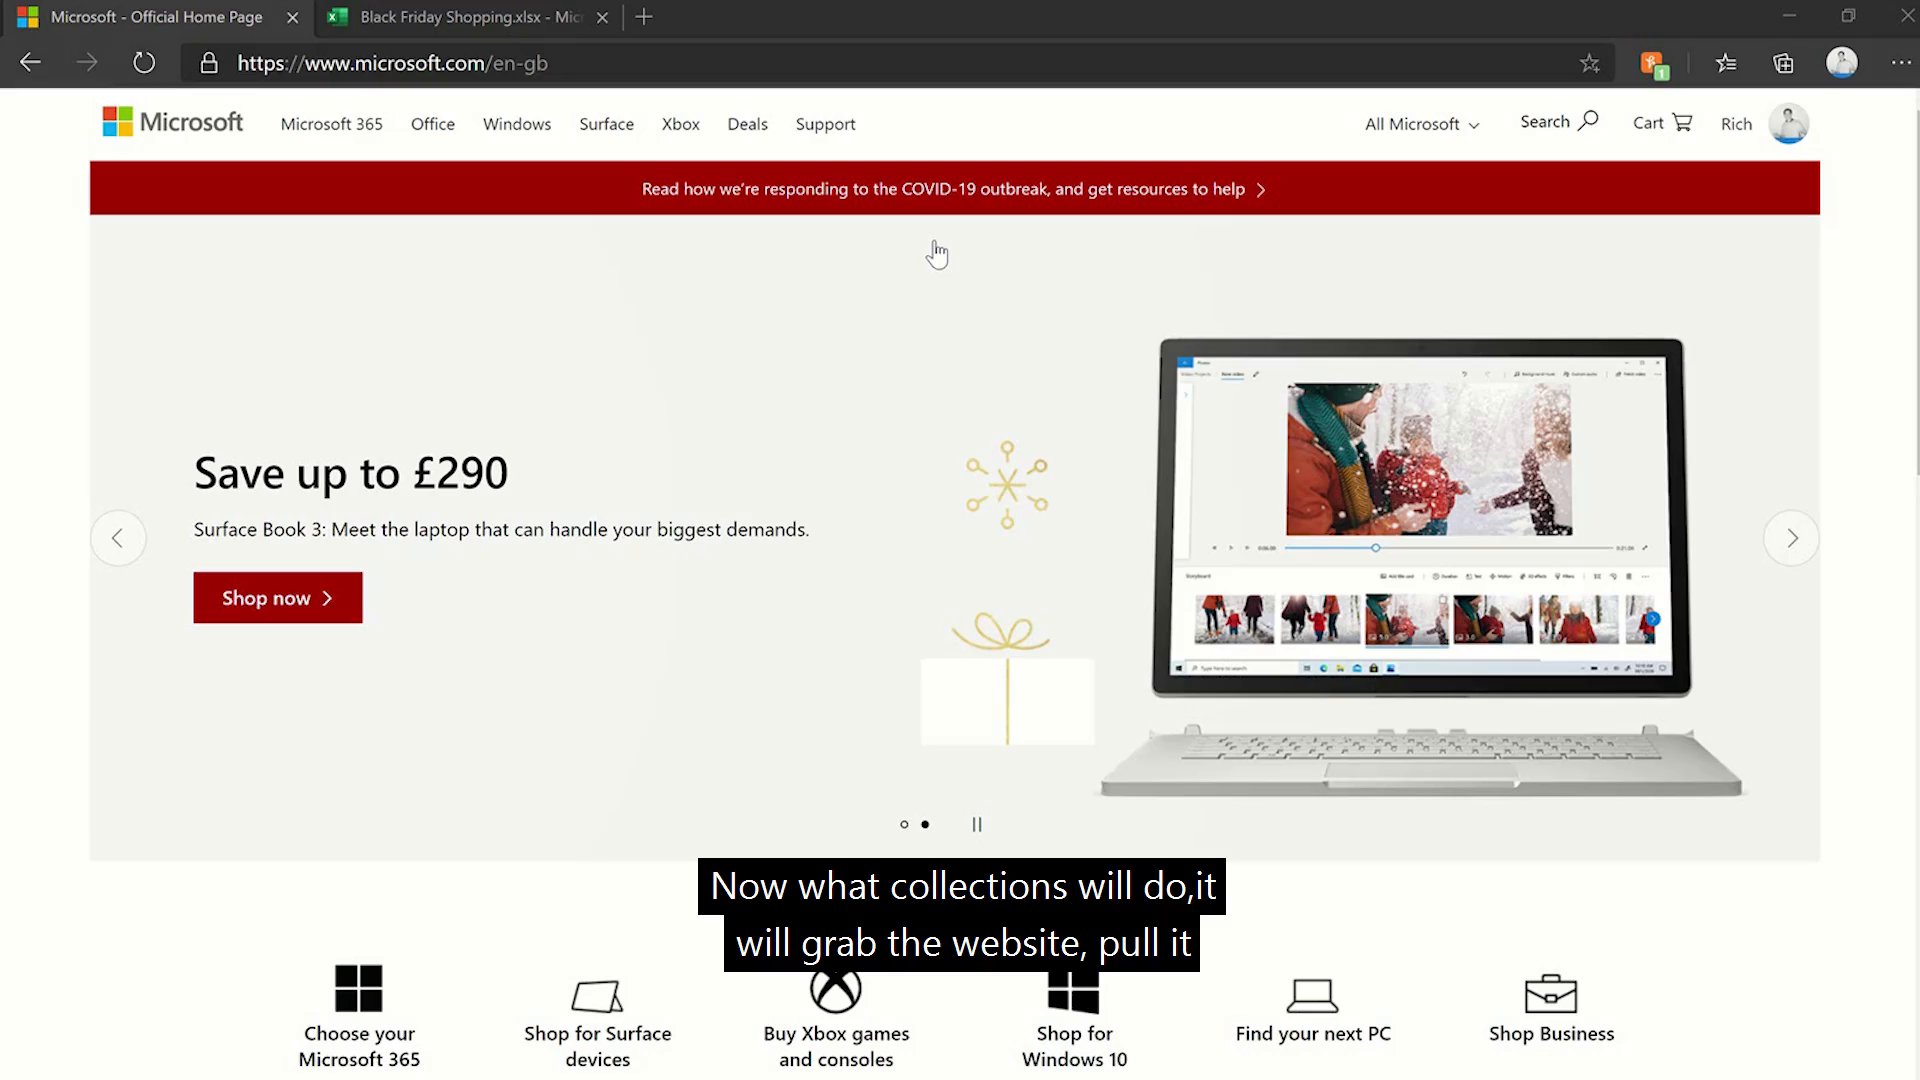Click Shop for Surface devices icon
The width and height of the screenshot is (1920, 1080).
(597, 996)
